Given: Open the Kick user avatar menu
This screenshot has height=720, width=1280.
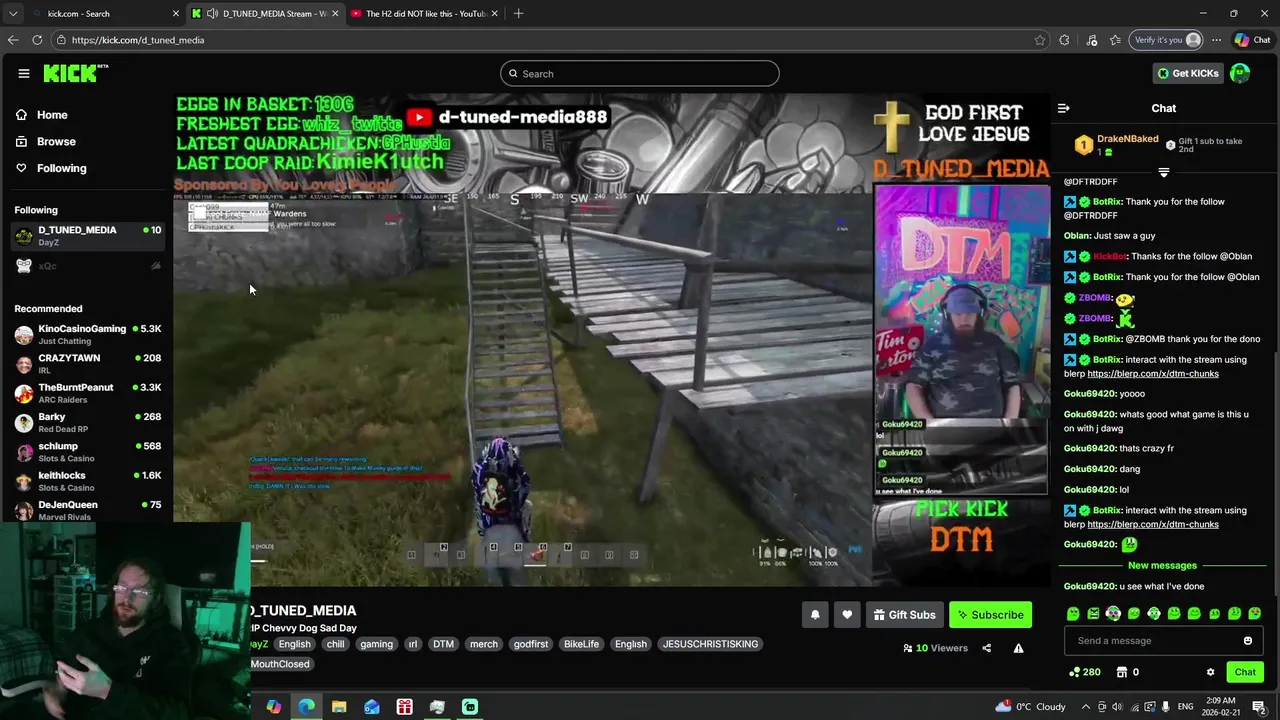Looking at the screenshot, I should [x=1240, y=73].
